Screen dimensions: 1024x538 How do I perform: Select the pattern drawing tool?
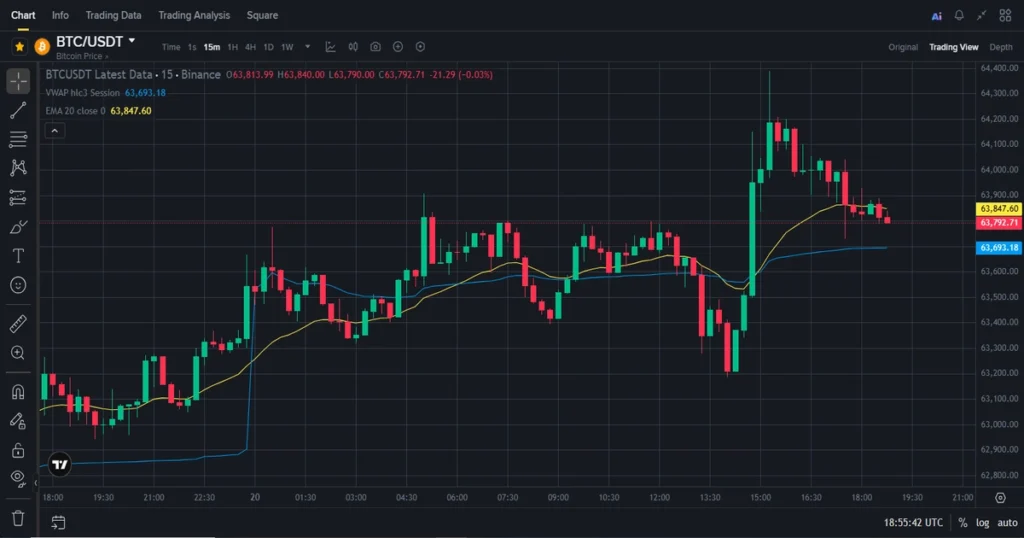click(18, 168)
